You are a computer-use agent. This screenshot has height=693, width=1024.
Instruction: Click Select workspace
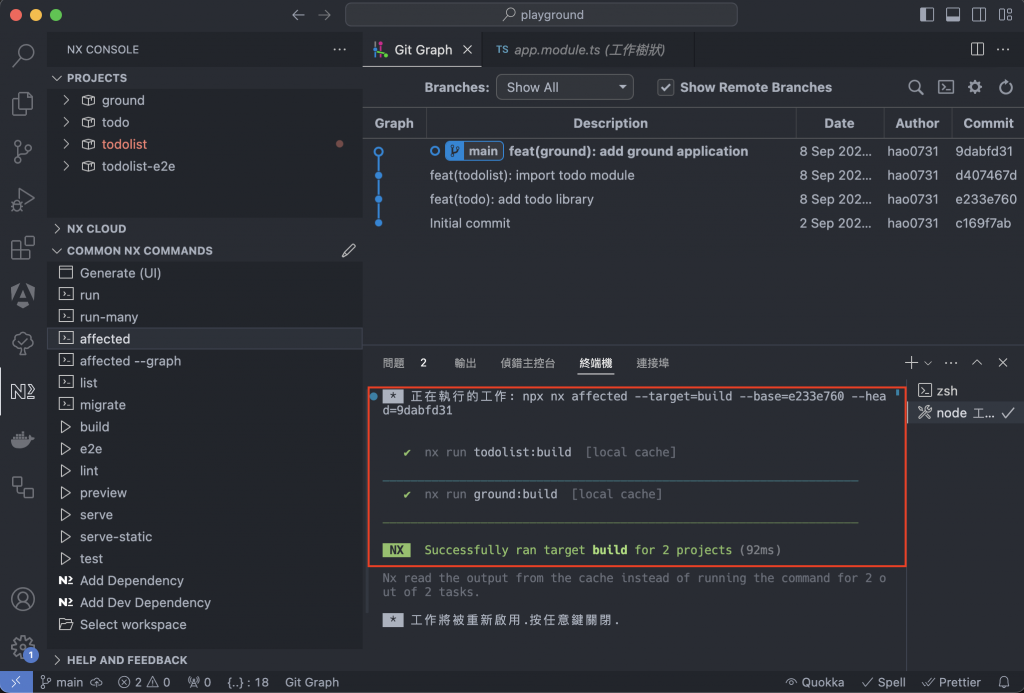pos(205,624)
